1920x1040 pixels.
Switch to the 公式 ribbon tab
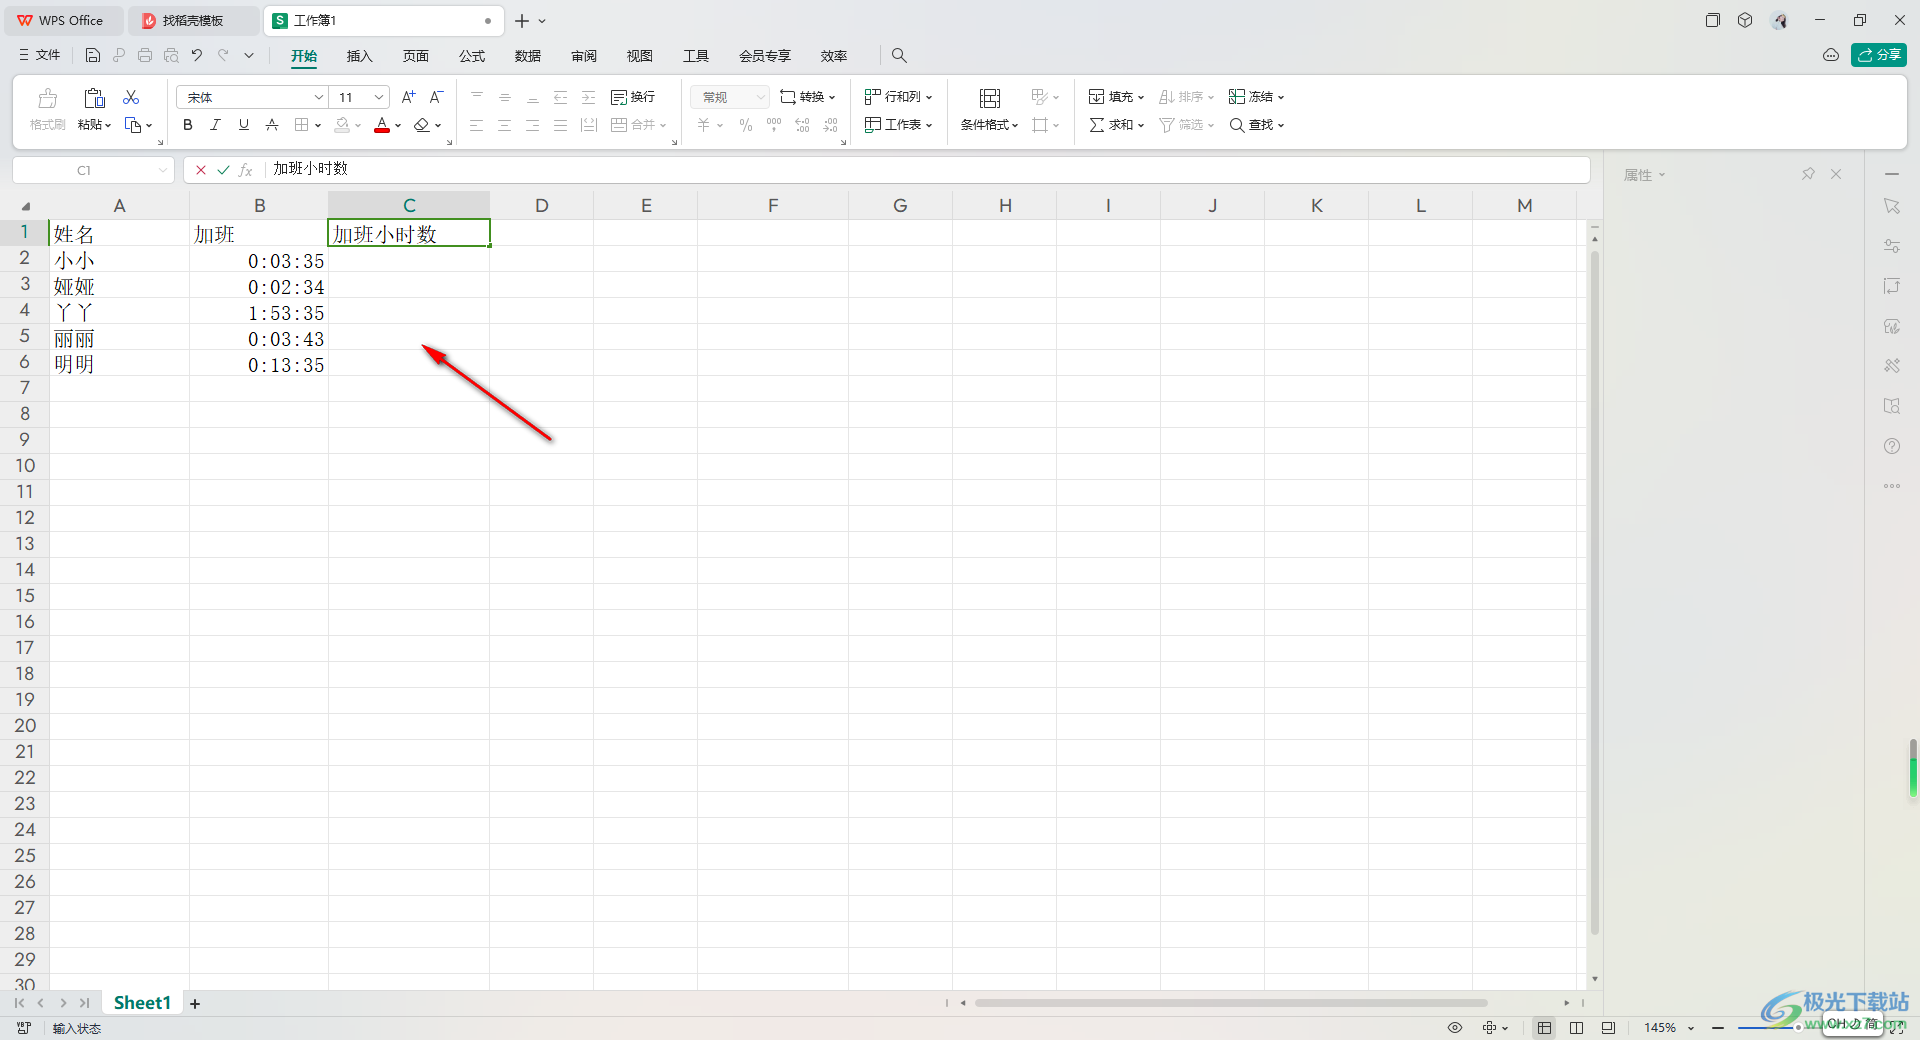(472, 56)
